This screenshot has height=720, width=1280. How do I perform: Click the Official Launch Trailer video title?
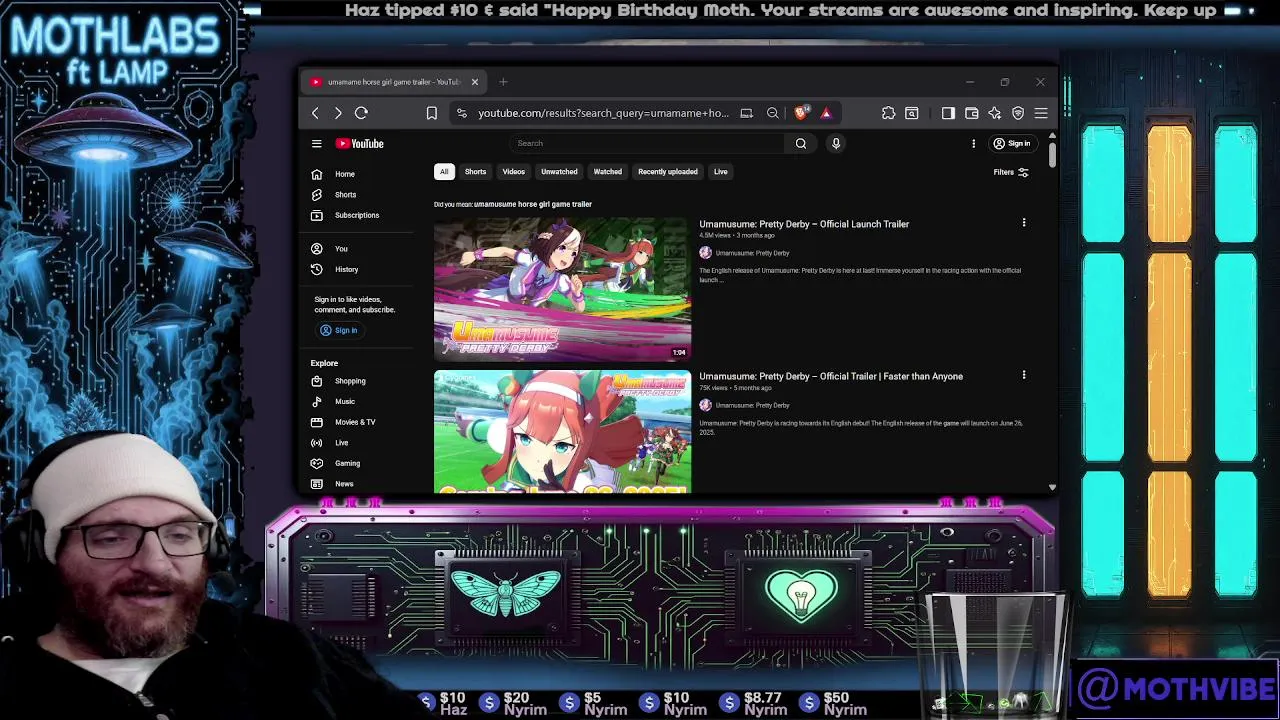pos(804,224)
